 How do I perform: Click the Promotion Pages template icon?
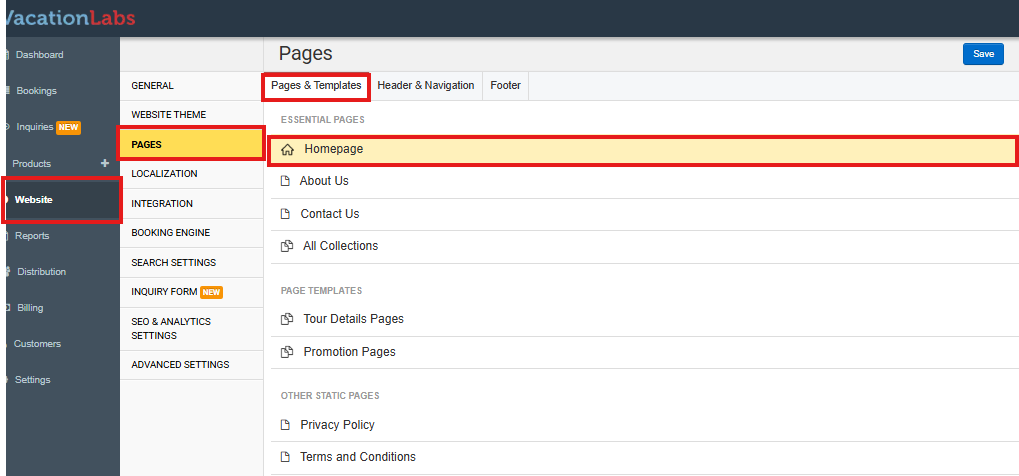287,352
